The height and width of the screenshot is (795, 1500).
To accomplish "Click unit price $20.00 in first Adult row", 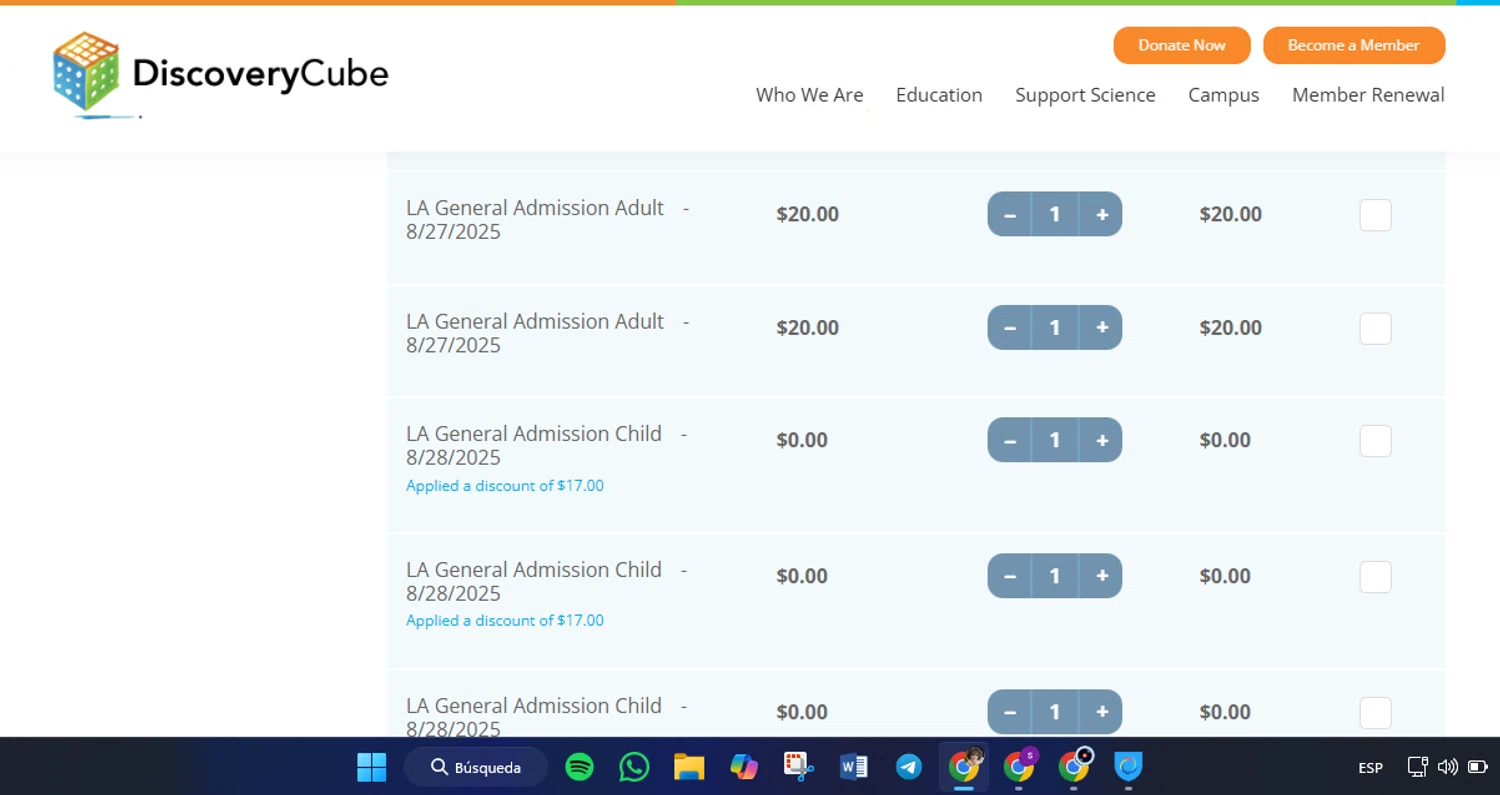I will pos(808,214).
